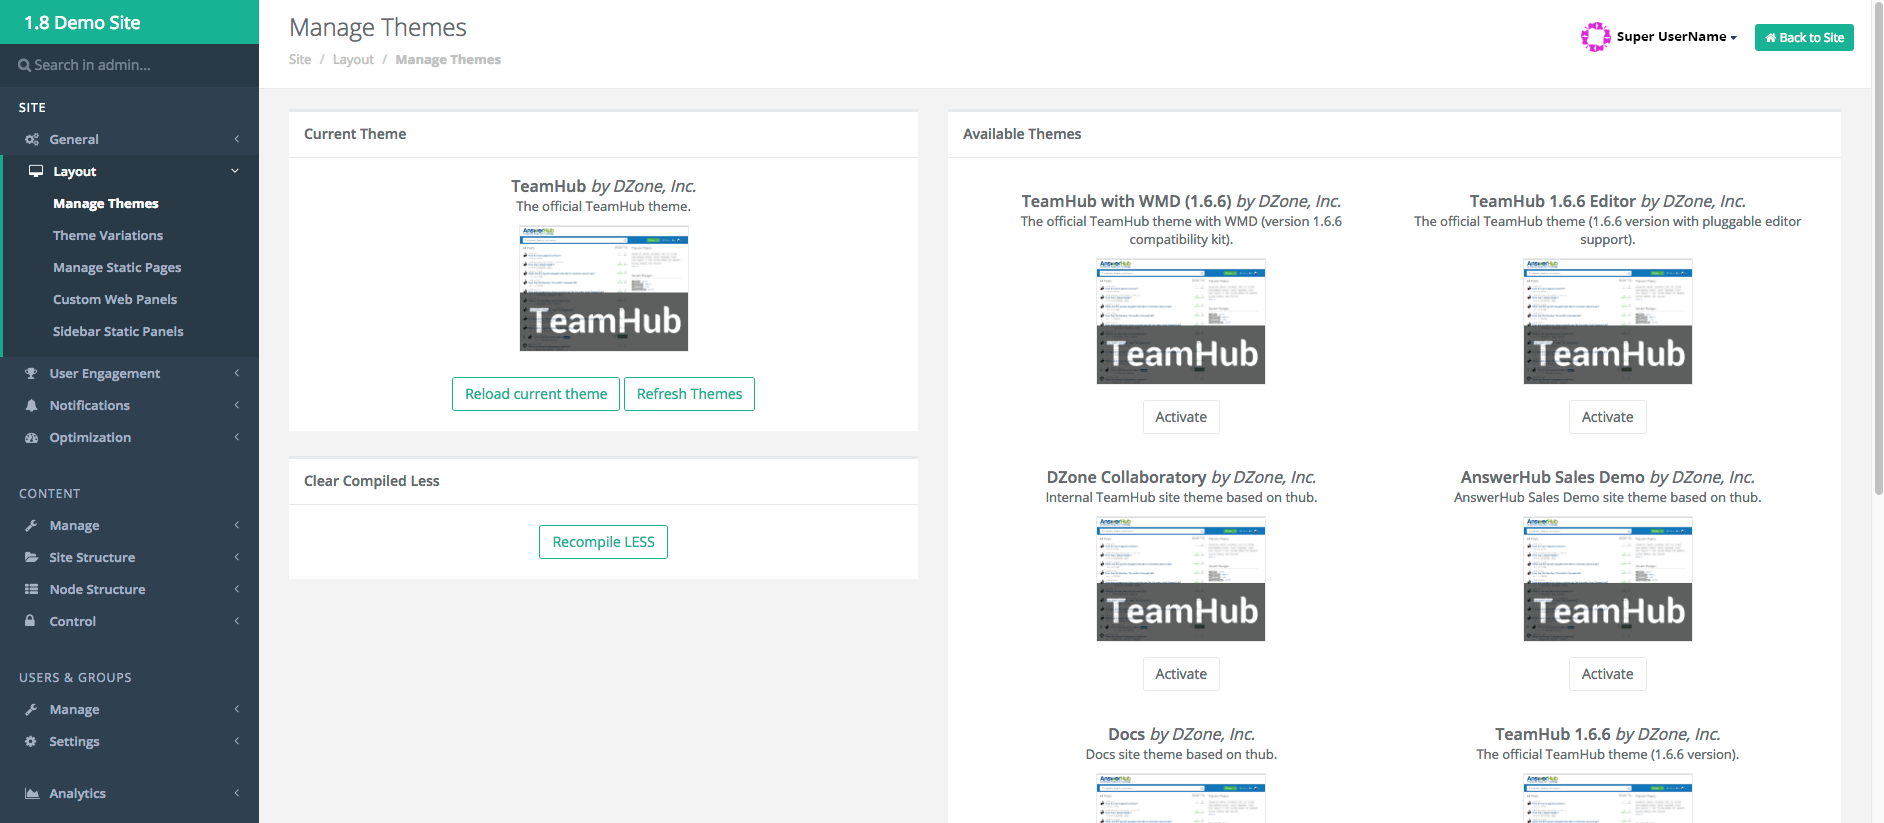The height and width of the screenshot is (823, 1884).
Task: Click the Site Structure folder icon
Action: pos(32,557)
